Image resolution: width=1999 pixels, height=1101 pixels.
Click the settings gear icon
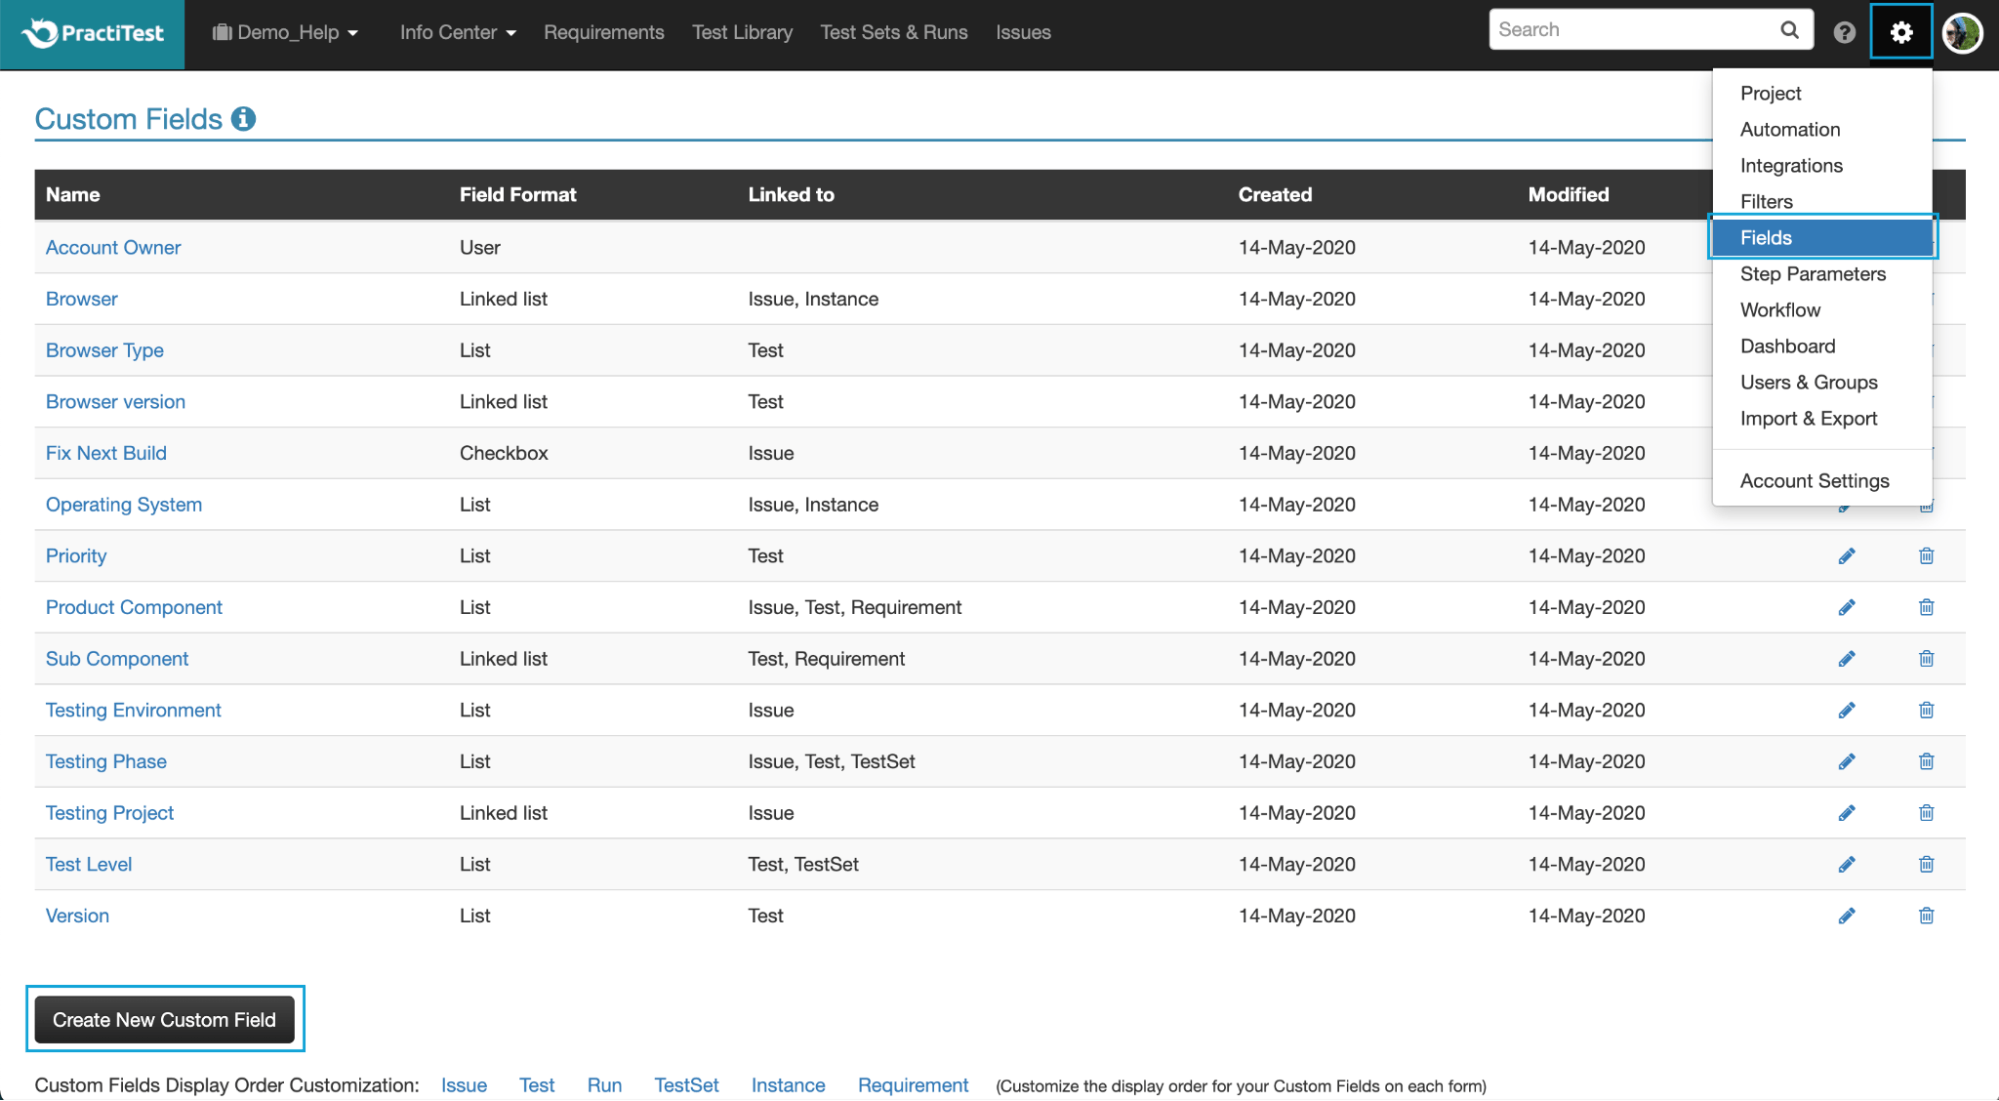pyautogui.click(x=1900, y=31)
